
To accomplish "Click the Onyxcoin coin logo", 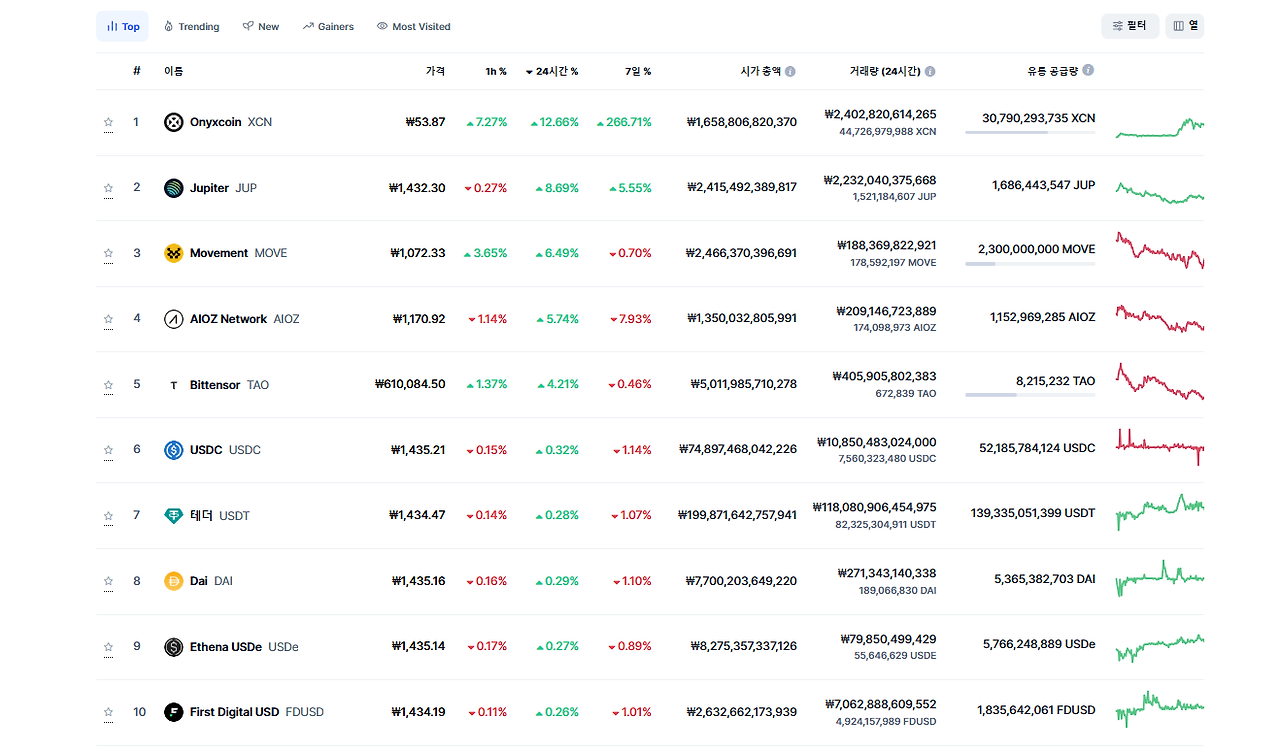I will (x=174, y=122).
